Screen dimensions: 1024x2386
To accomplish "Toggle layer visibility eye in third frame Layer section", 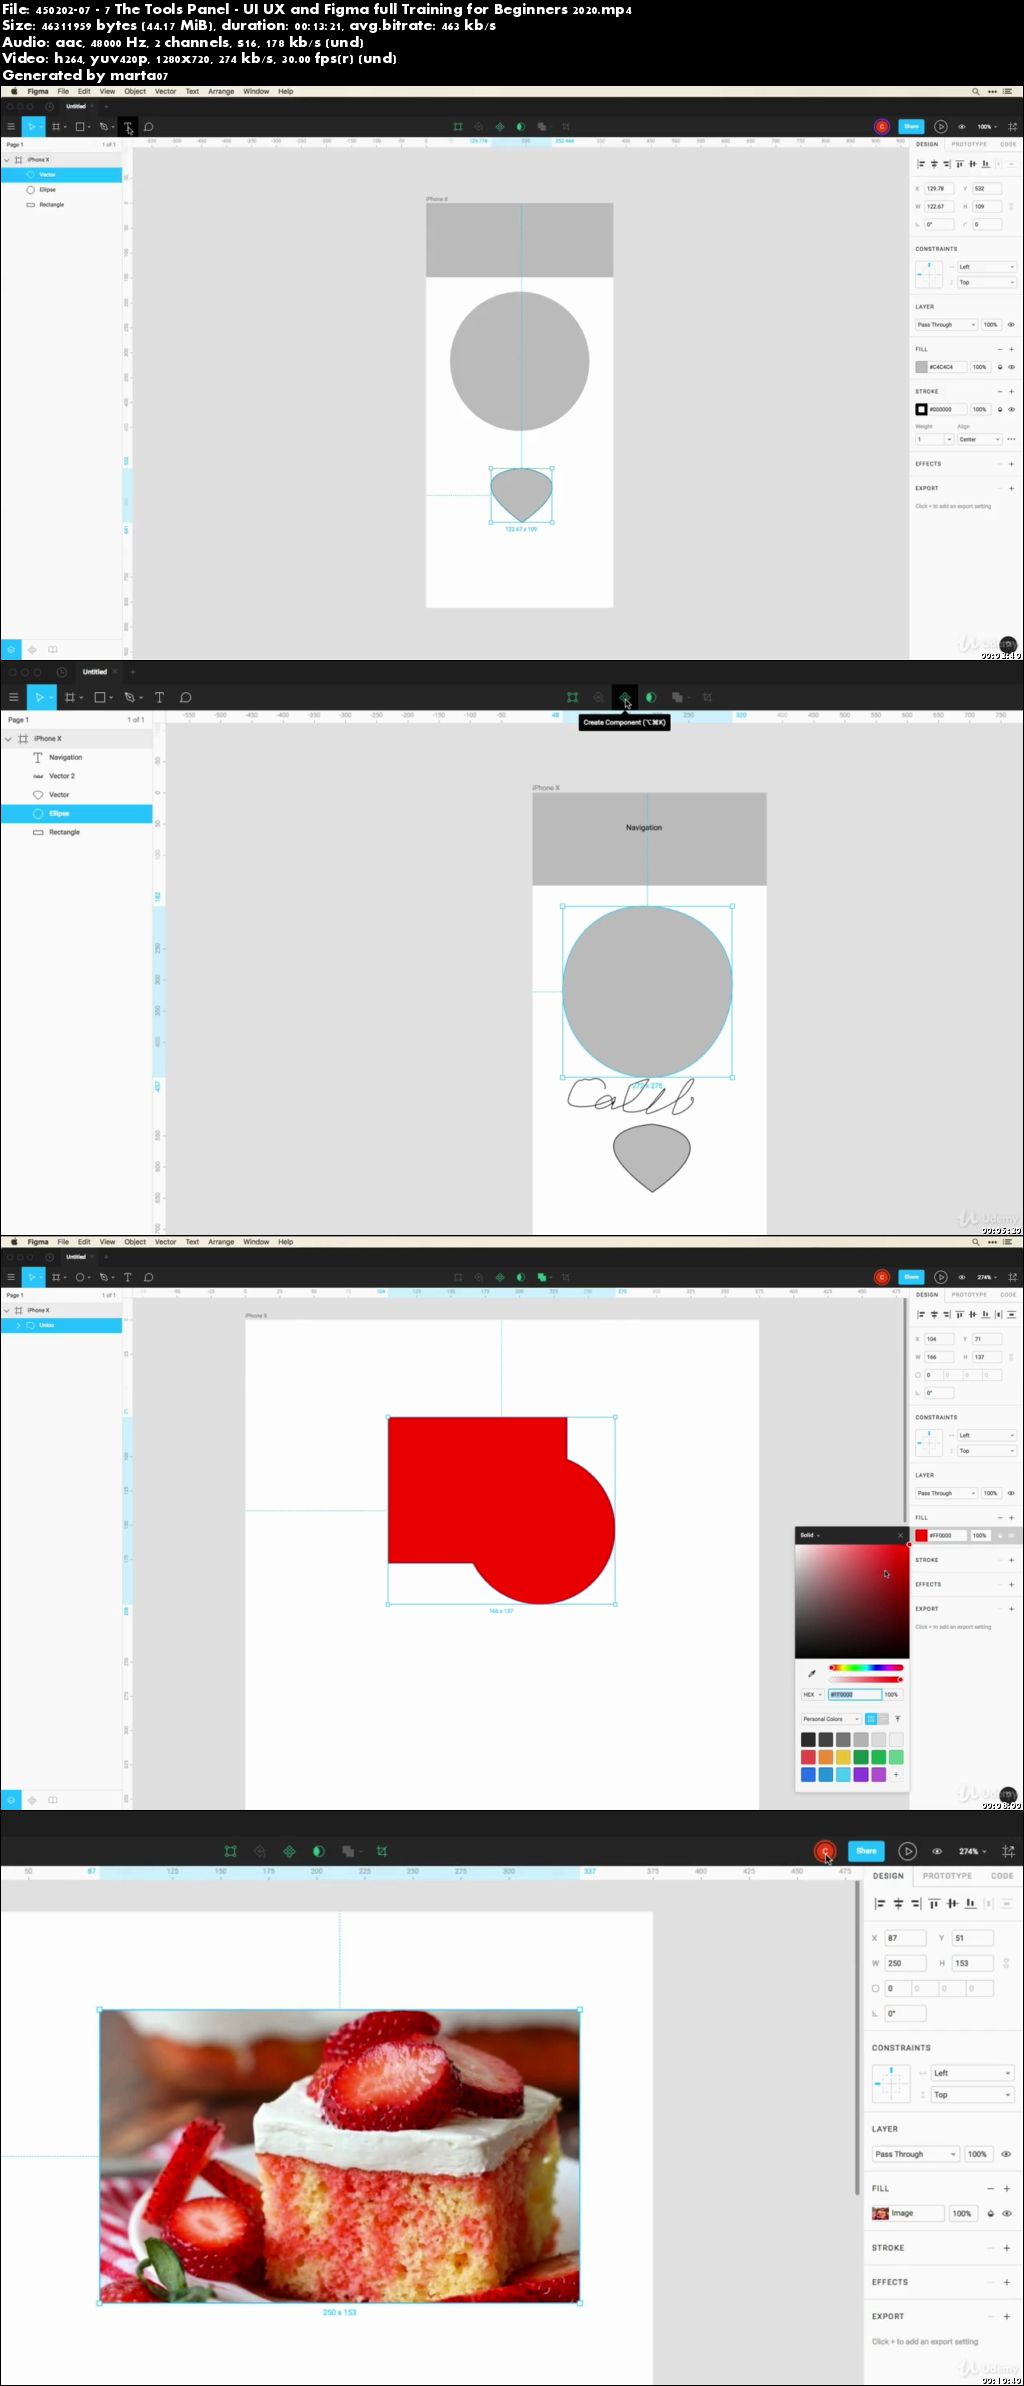I will 1011,1493.
